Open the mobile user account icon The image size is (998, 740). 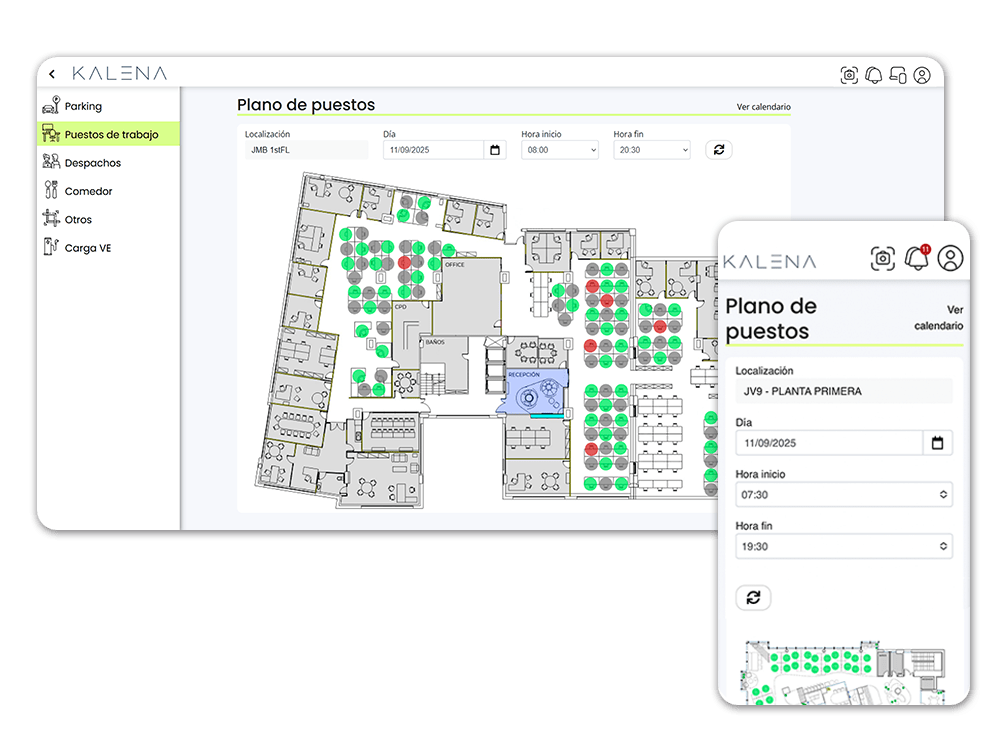coord(950,258)
